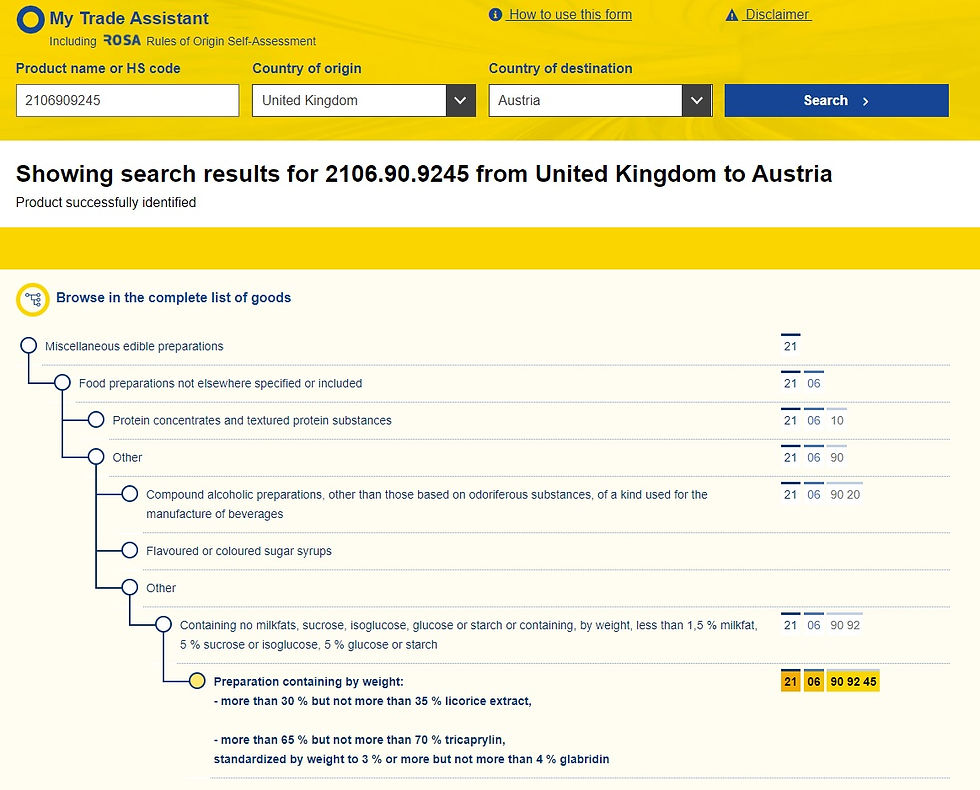Select the highlighted yellow Preparation containing node circle
Image resolution: width=980 pixels, height=790 pixels.
coord(197,681)
